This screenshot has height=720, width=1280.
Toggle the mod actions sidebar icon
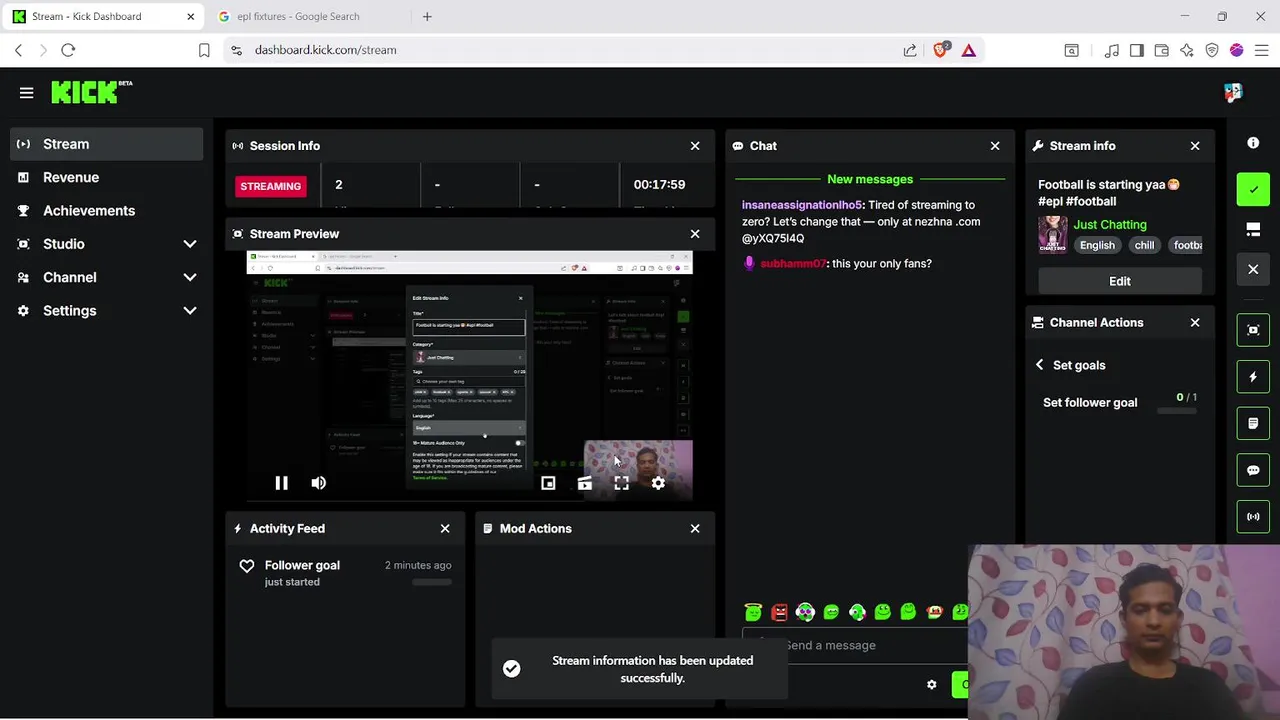pos(1253,423)
